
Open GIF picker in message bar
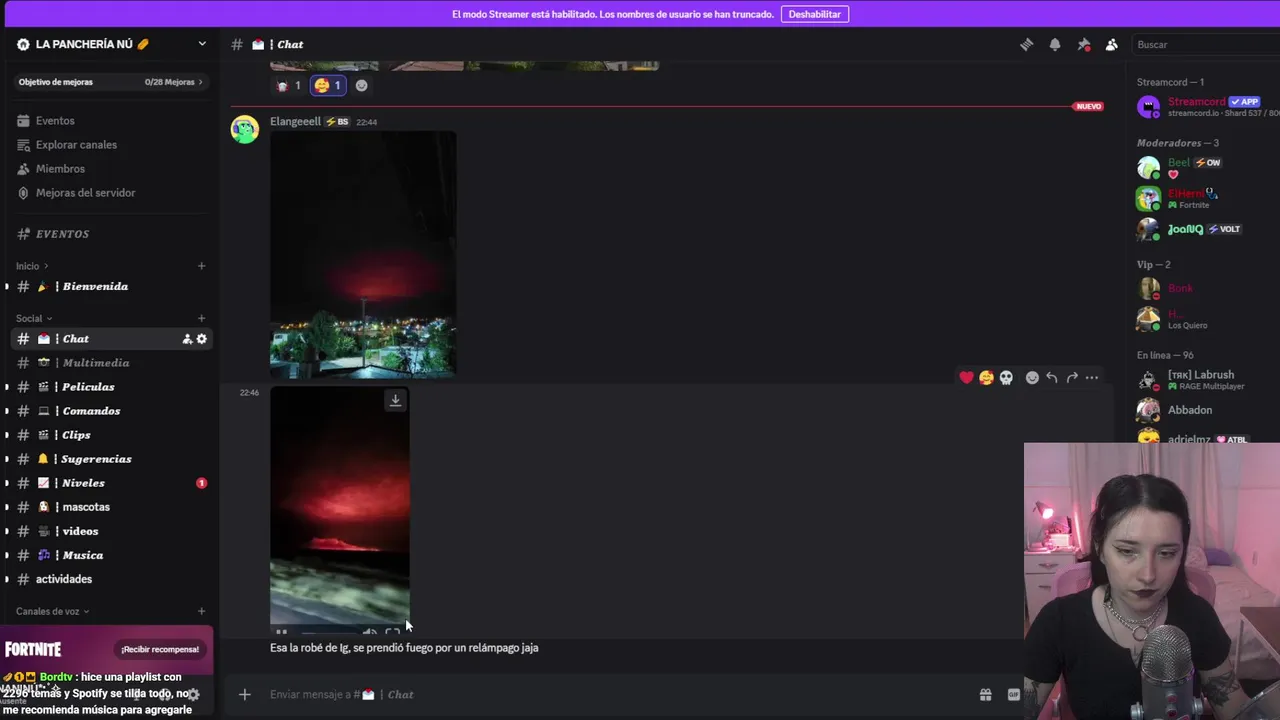tap(1013, 694)
